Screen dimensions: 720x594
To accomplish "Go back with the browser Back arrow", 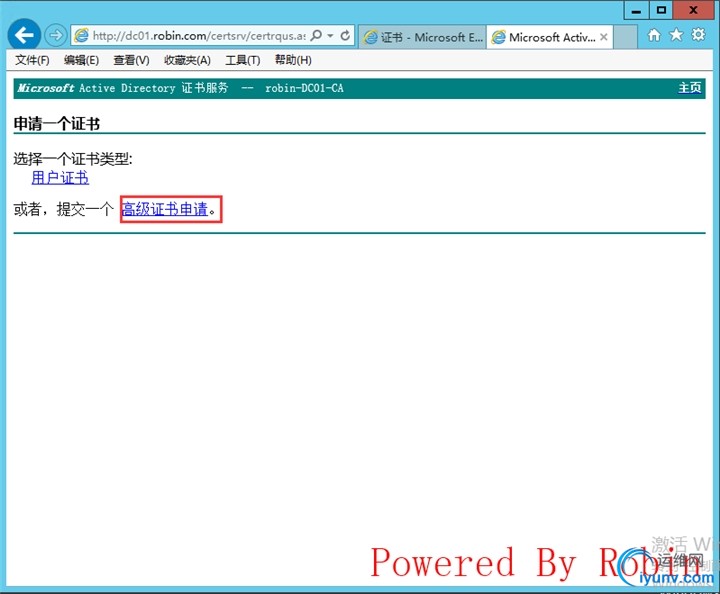I will coord(24,34).
